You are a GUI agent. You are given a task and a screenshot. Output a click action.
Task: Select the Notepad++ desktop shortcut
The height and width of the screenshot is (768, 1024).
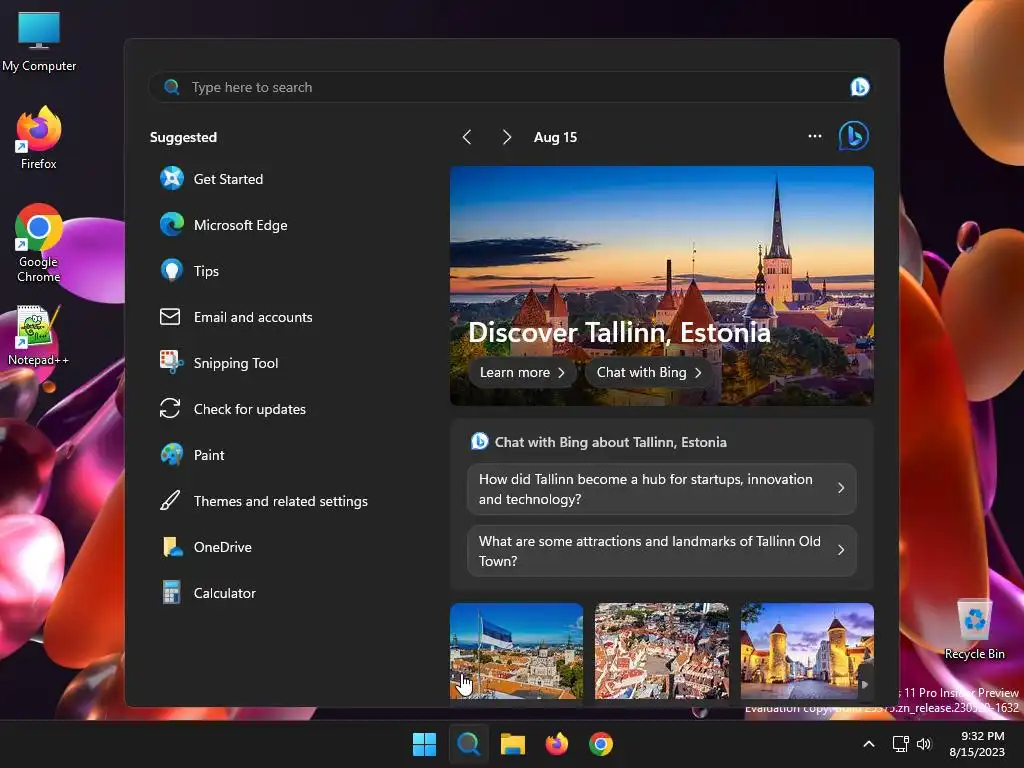(x=39, y=336)
